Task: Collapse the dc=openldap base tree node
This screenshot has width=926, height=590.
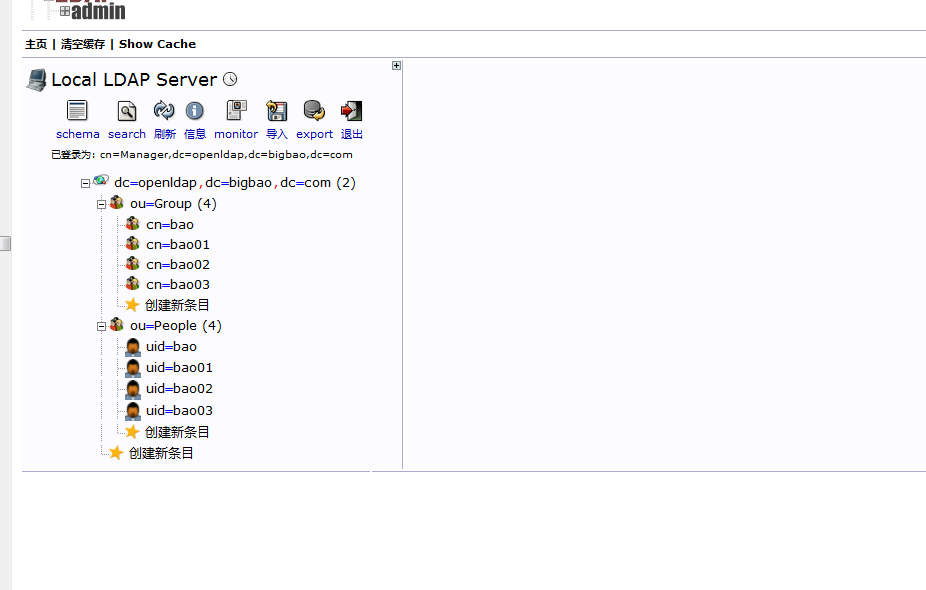Action: 86,184
